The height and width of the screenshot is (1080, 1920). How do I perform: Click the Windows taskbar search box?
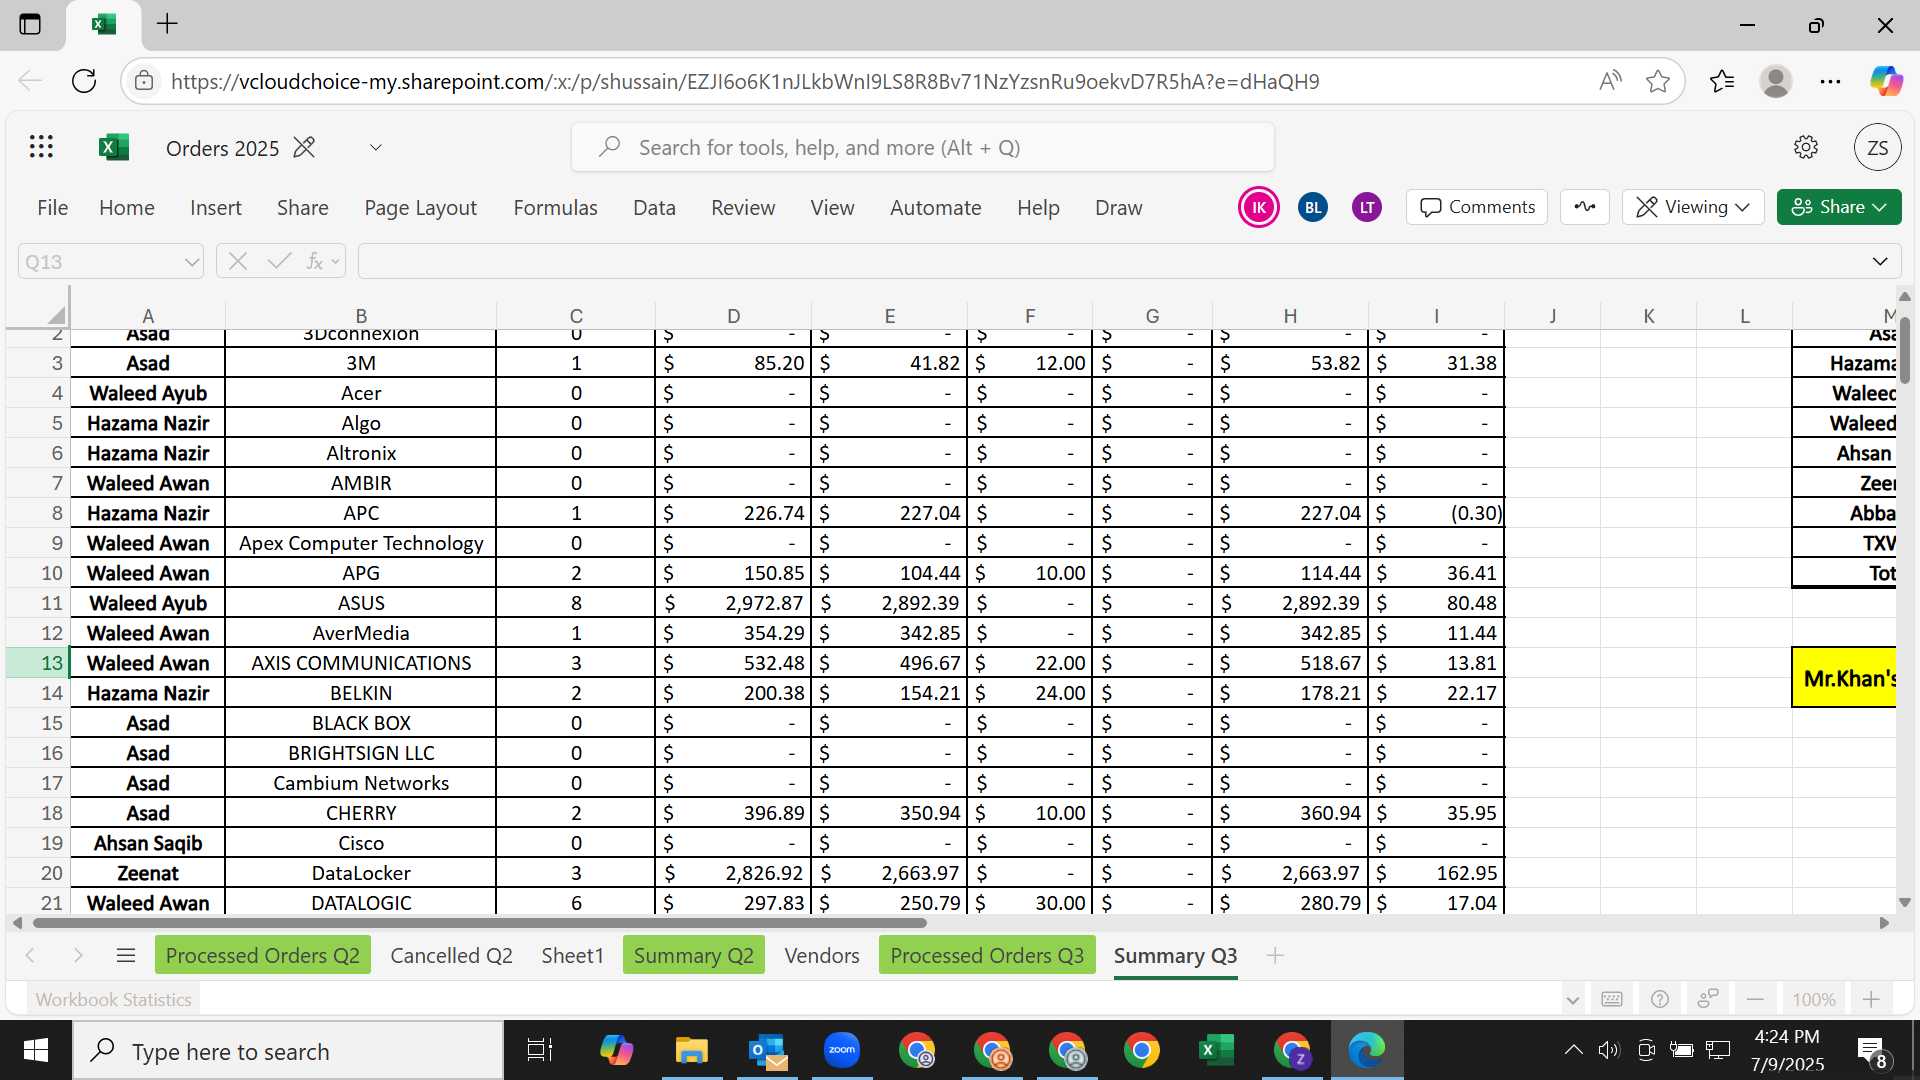(288, 1051)
